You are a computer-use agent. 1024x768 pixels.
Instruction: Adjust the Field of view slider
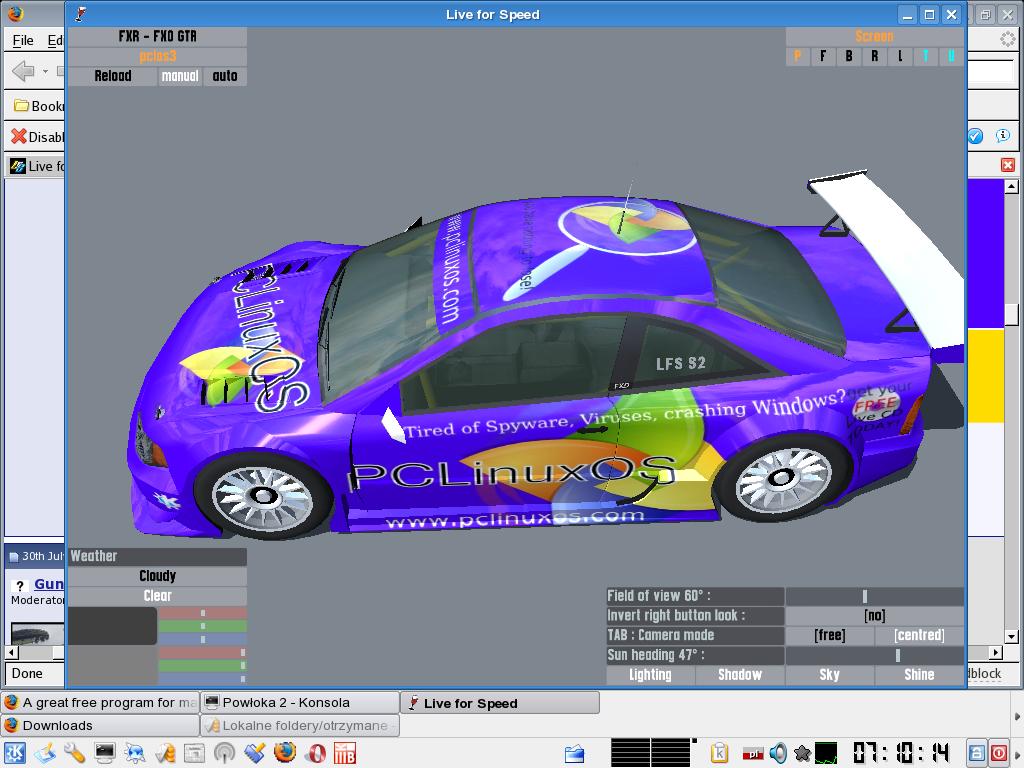click(874, 596)
